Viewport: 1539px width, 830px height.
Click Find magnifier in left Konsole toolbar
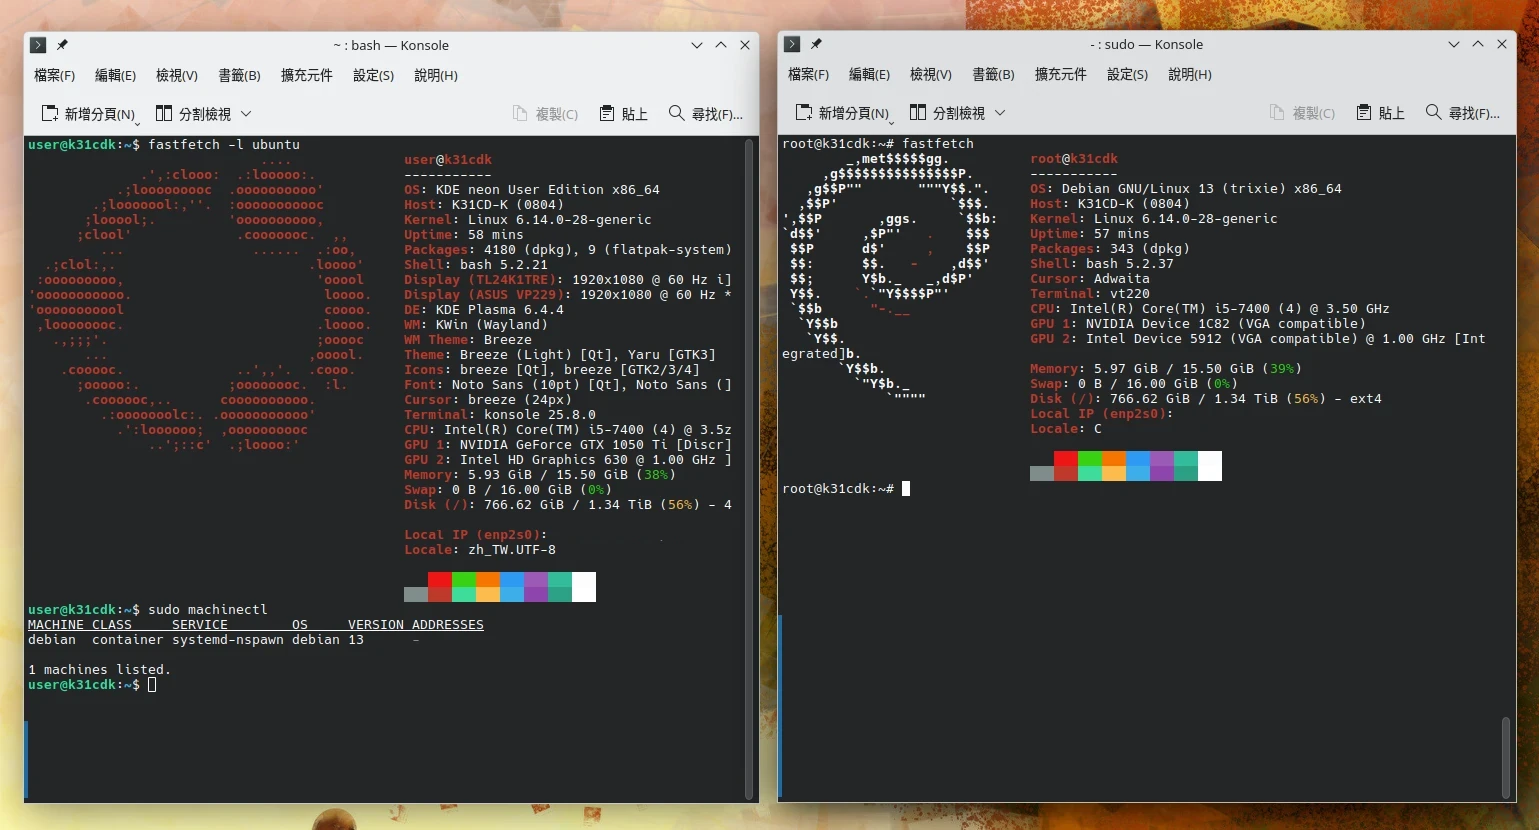677,113
